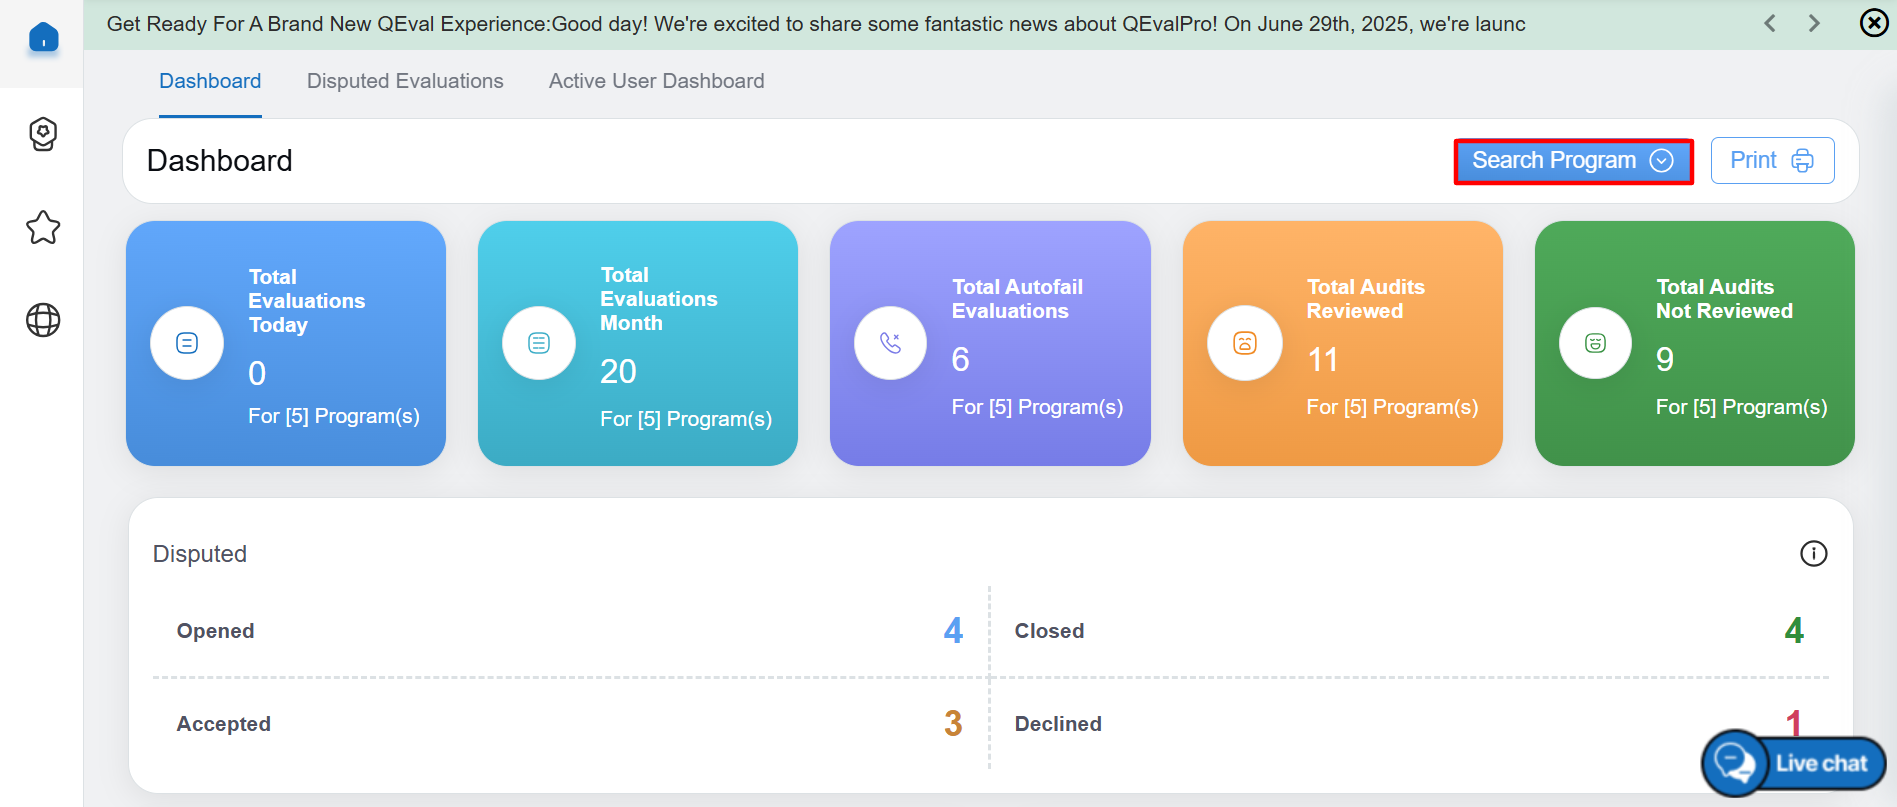
Task: Click the Opened disputes count
Action: point(953,631)
